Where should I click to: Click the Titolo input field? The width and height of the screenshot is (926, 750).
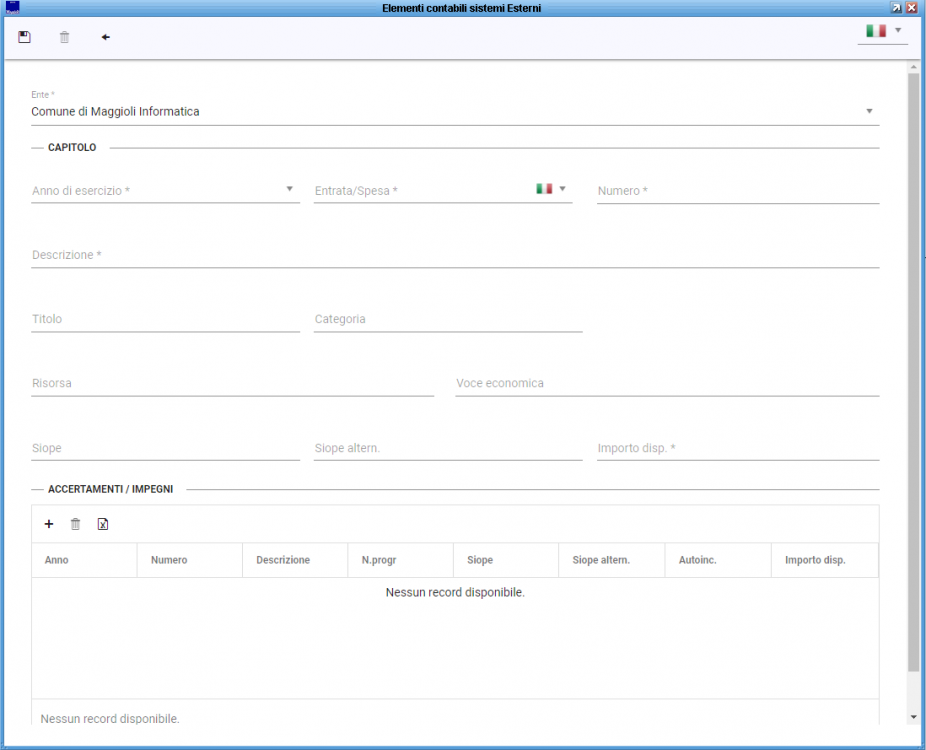pos(165,319)
